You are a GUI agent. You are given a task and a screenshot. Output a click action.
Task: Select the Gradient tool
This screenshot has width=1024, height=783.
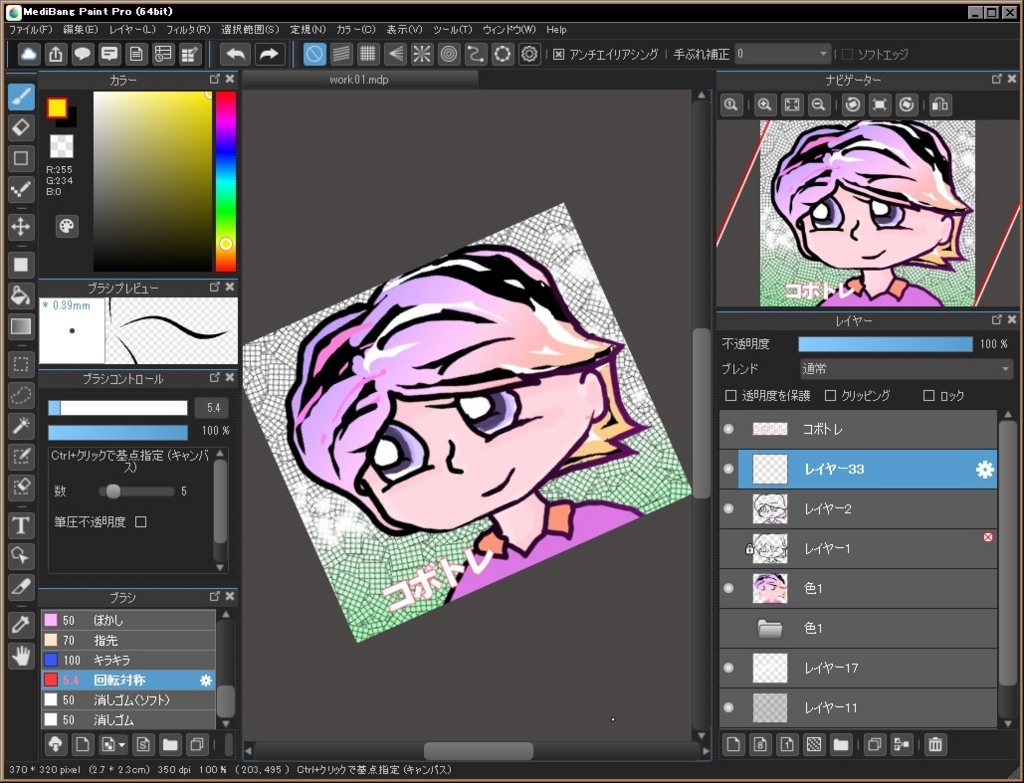(x=21, y=327)
